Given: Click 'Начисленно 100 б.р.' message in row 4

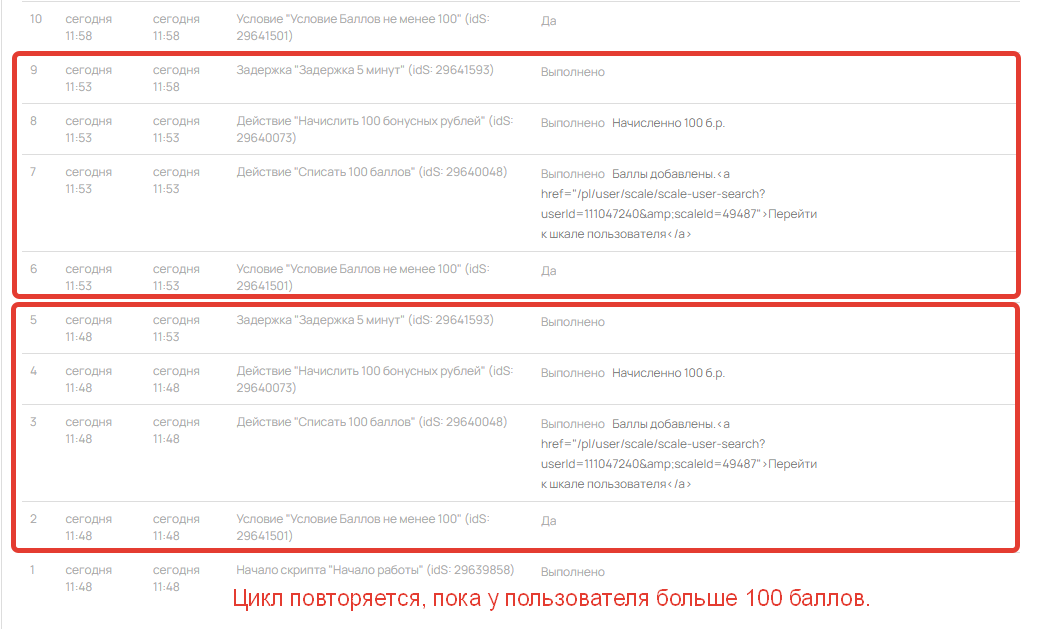Looking at the screenshot, I should click(668, 373).
